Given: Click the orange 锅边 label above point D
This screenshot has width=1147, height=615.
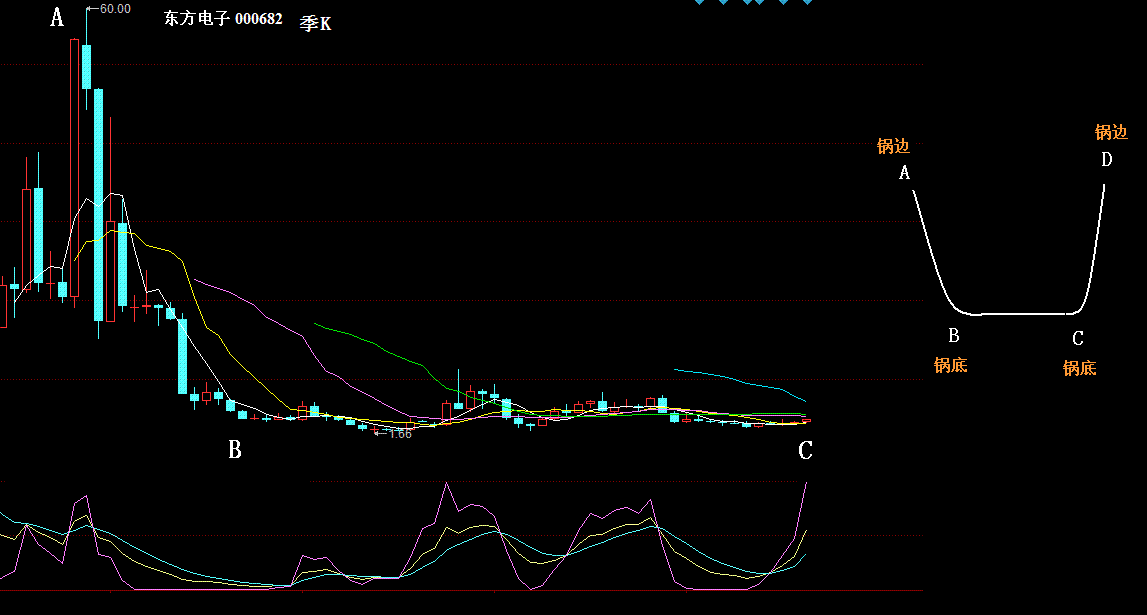Looking at the screenshot, I should (1110, 132).
